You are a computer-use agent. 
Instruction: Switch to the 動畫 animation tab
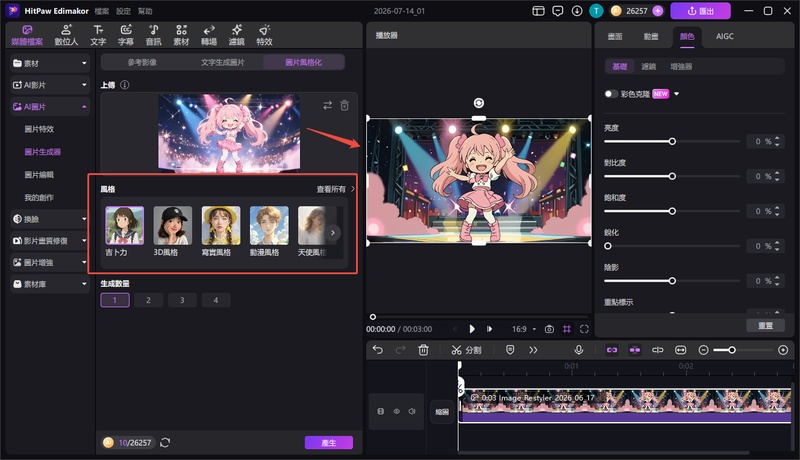click(x=651, y=36)
